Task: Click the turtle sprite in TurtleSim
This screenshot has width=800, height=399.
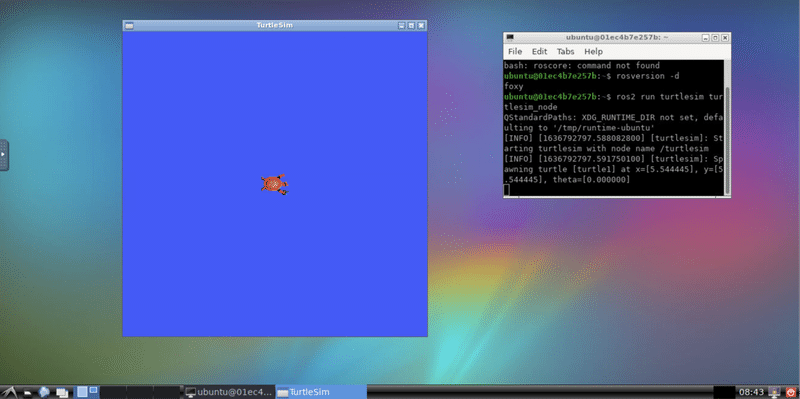Action: pyautogui.click(x=274, y=184)
